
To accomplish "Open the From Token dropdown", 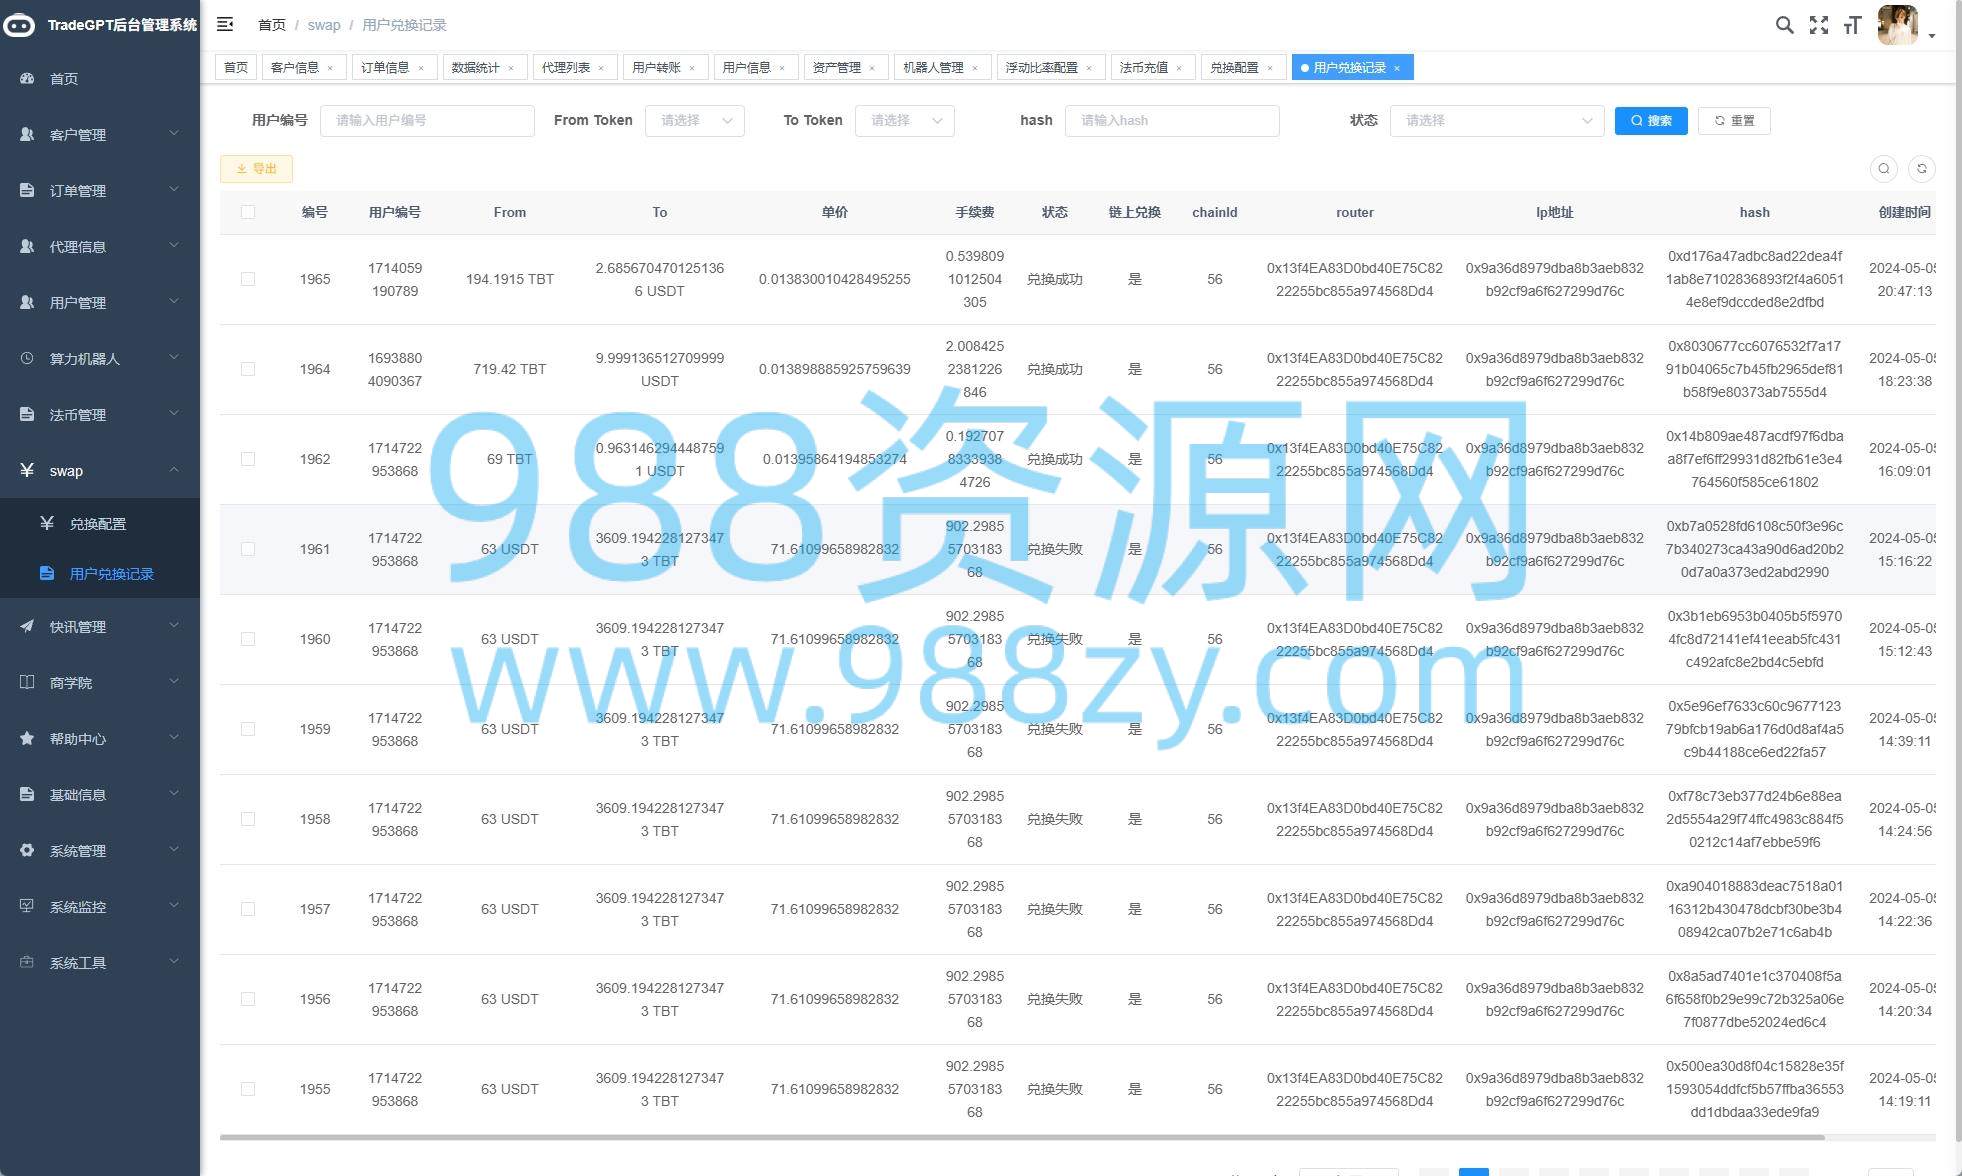I will [x=695, y=120].
